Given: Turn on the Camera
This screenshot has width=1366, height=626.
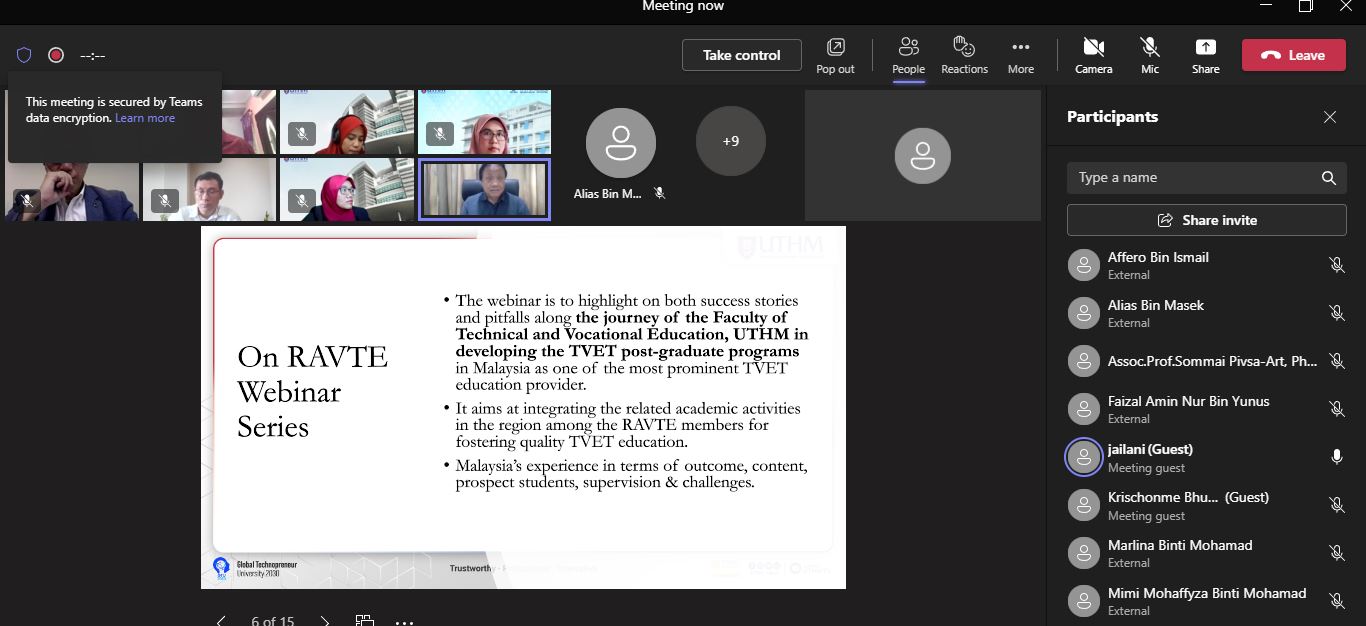Looking at the screenshot, I should click(x=1093, y=56).
